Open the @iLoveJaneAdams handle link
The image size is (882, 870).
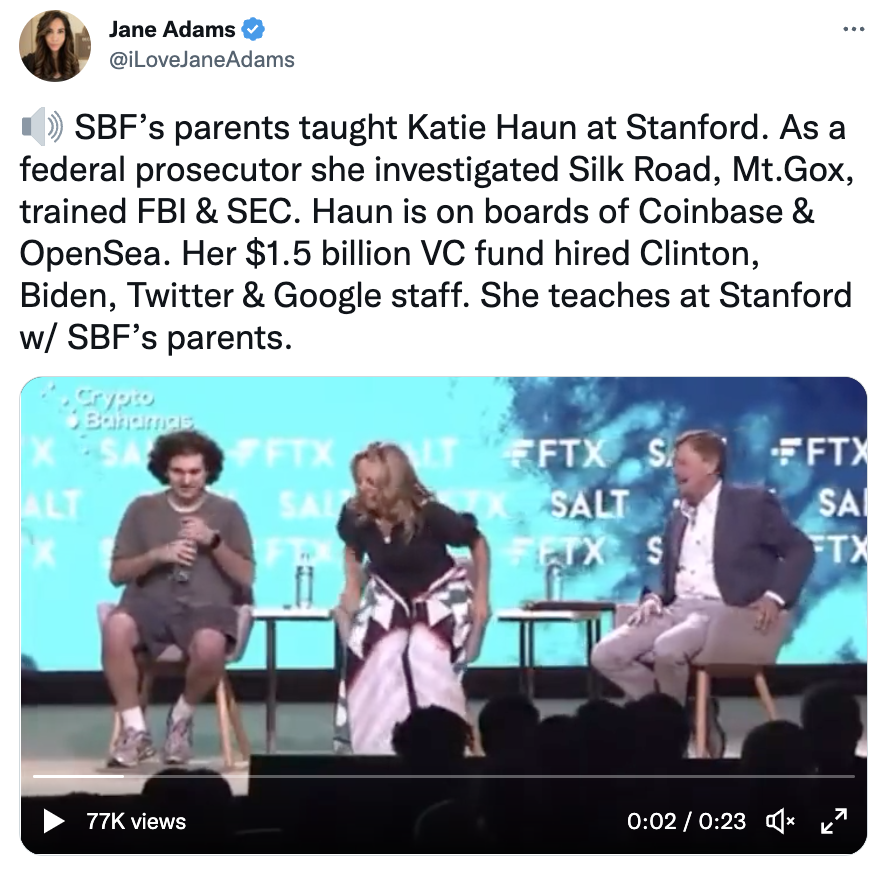point(201,60)
